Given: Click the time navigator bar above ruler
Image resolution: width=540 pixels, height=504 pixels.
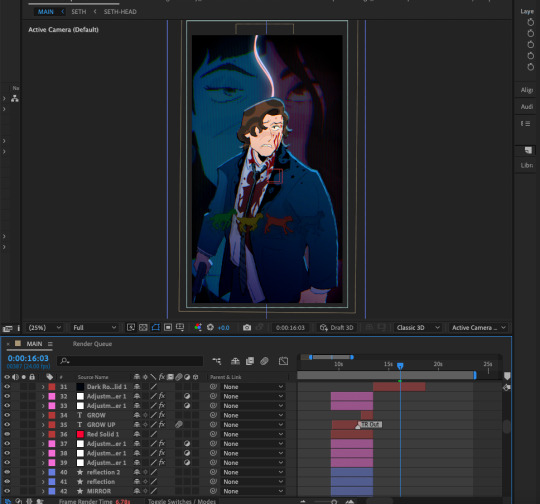Looking at the screenshot, I should 331,357.
